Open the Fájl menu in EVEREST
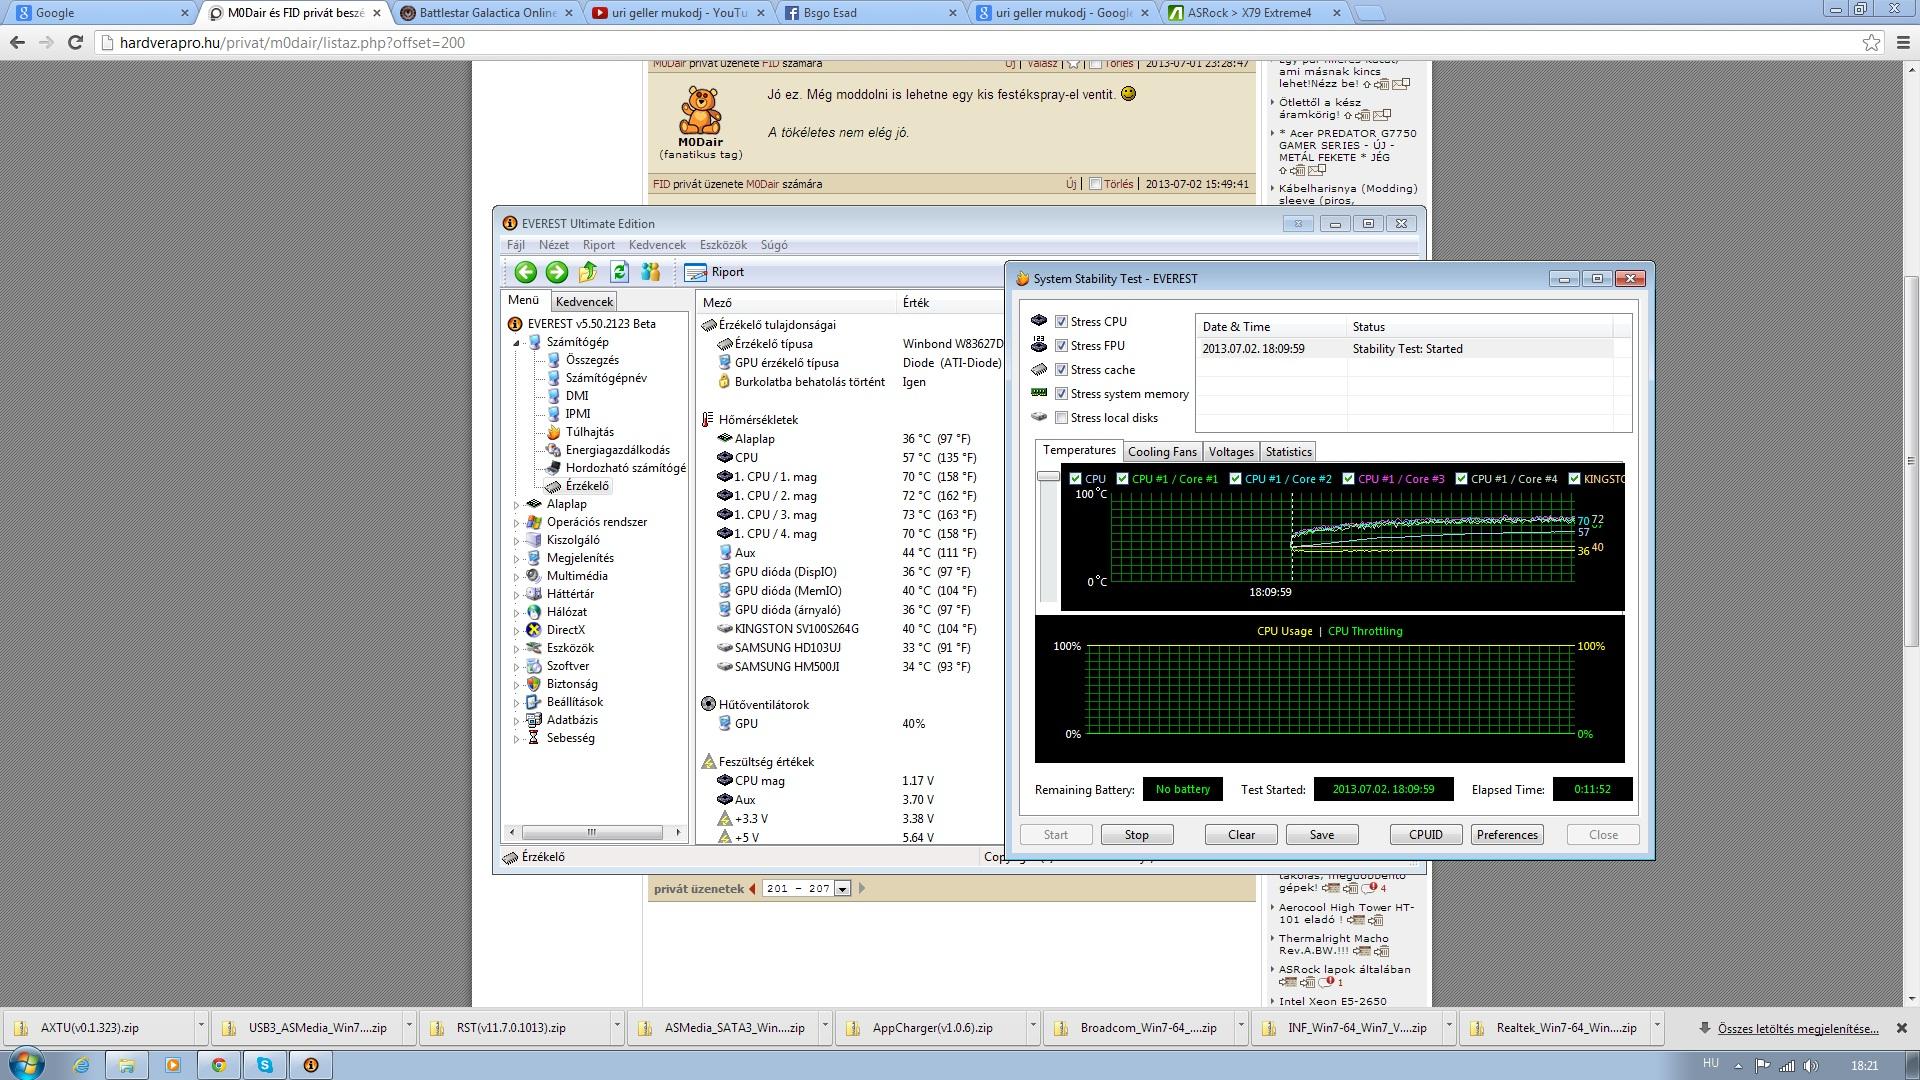1920x1080 pixels. (x=516, y=245)
